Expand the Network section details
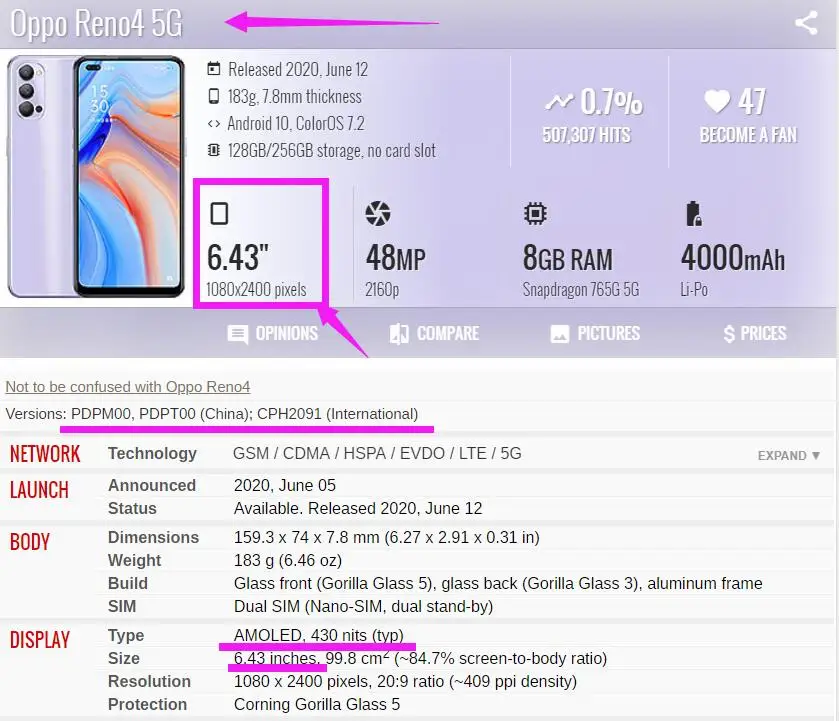839x721 pixels. pos(789,456)
